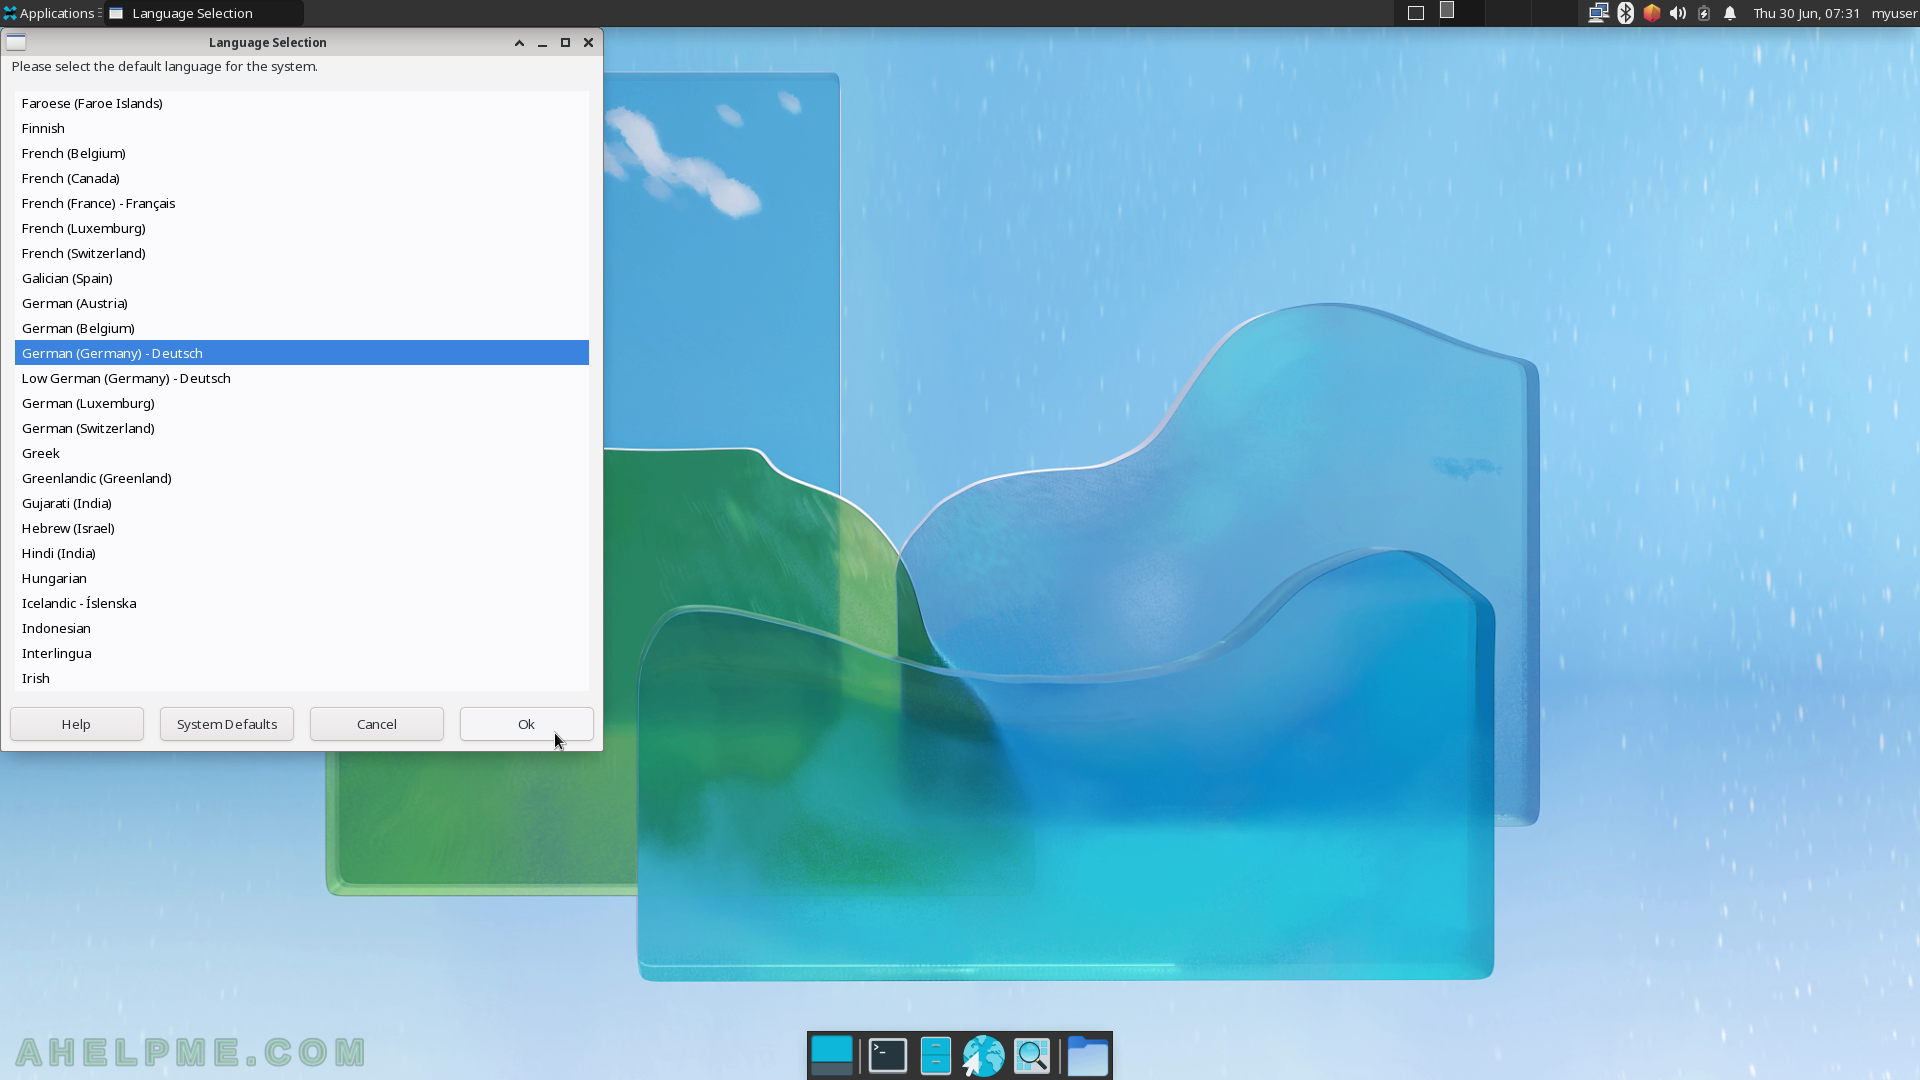The width and height of the screenshot is (1920, 1080).
Task: Click the Language Selection taskbar entry
Action: click(x=204, y=13)
